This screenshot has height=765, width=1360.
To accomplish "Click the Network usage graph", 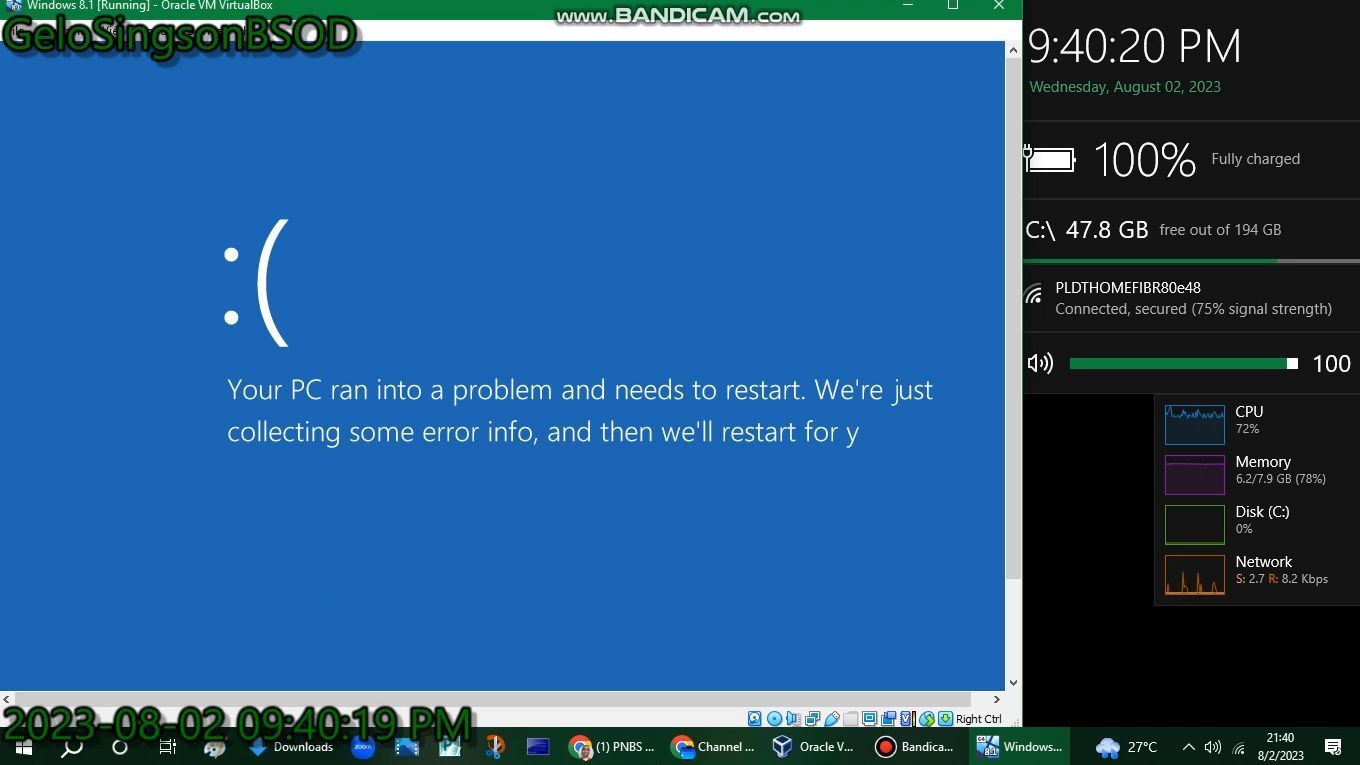I will [1194, 575].
